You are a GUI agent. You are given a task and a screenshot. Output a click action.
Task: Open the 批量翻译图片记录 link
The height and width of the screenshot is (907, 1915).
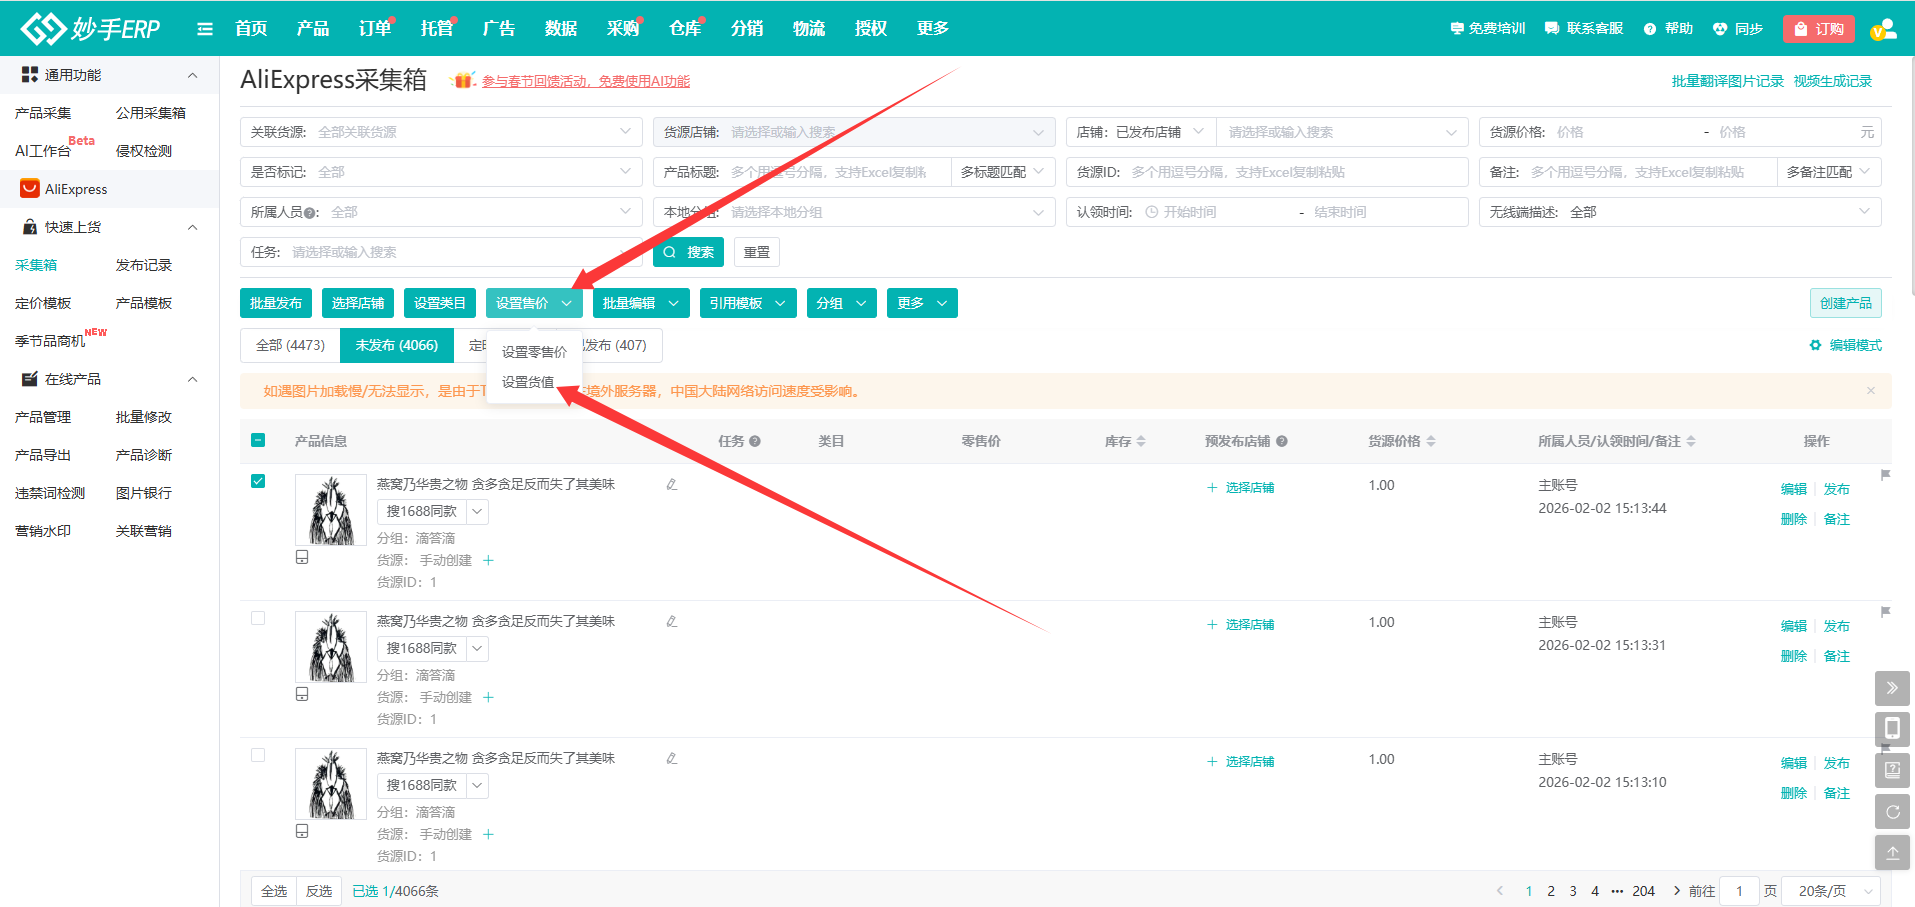pos(1727,81)
